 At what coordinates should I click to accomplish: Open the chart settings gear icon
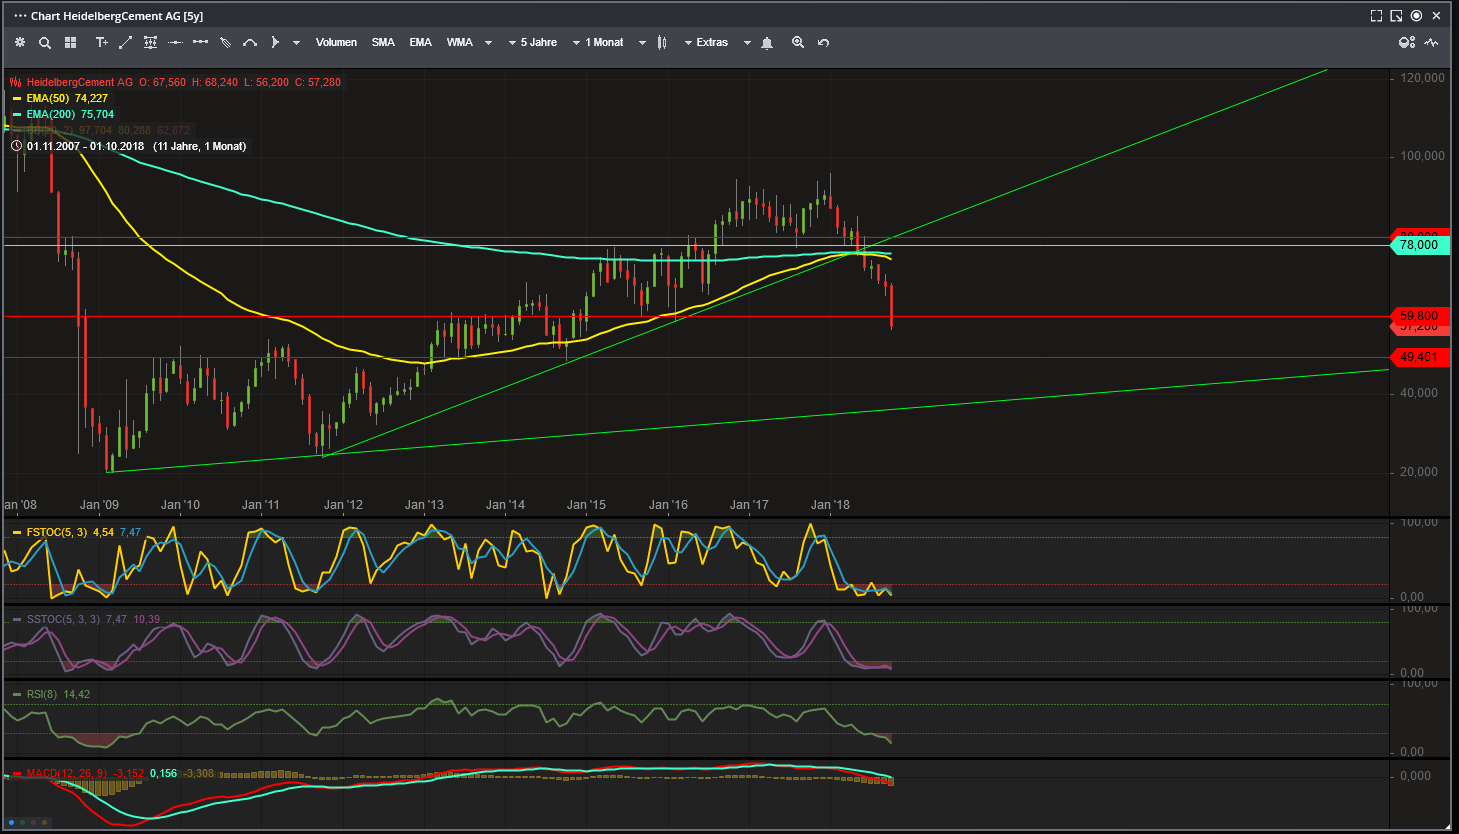tap(19, 42)
